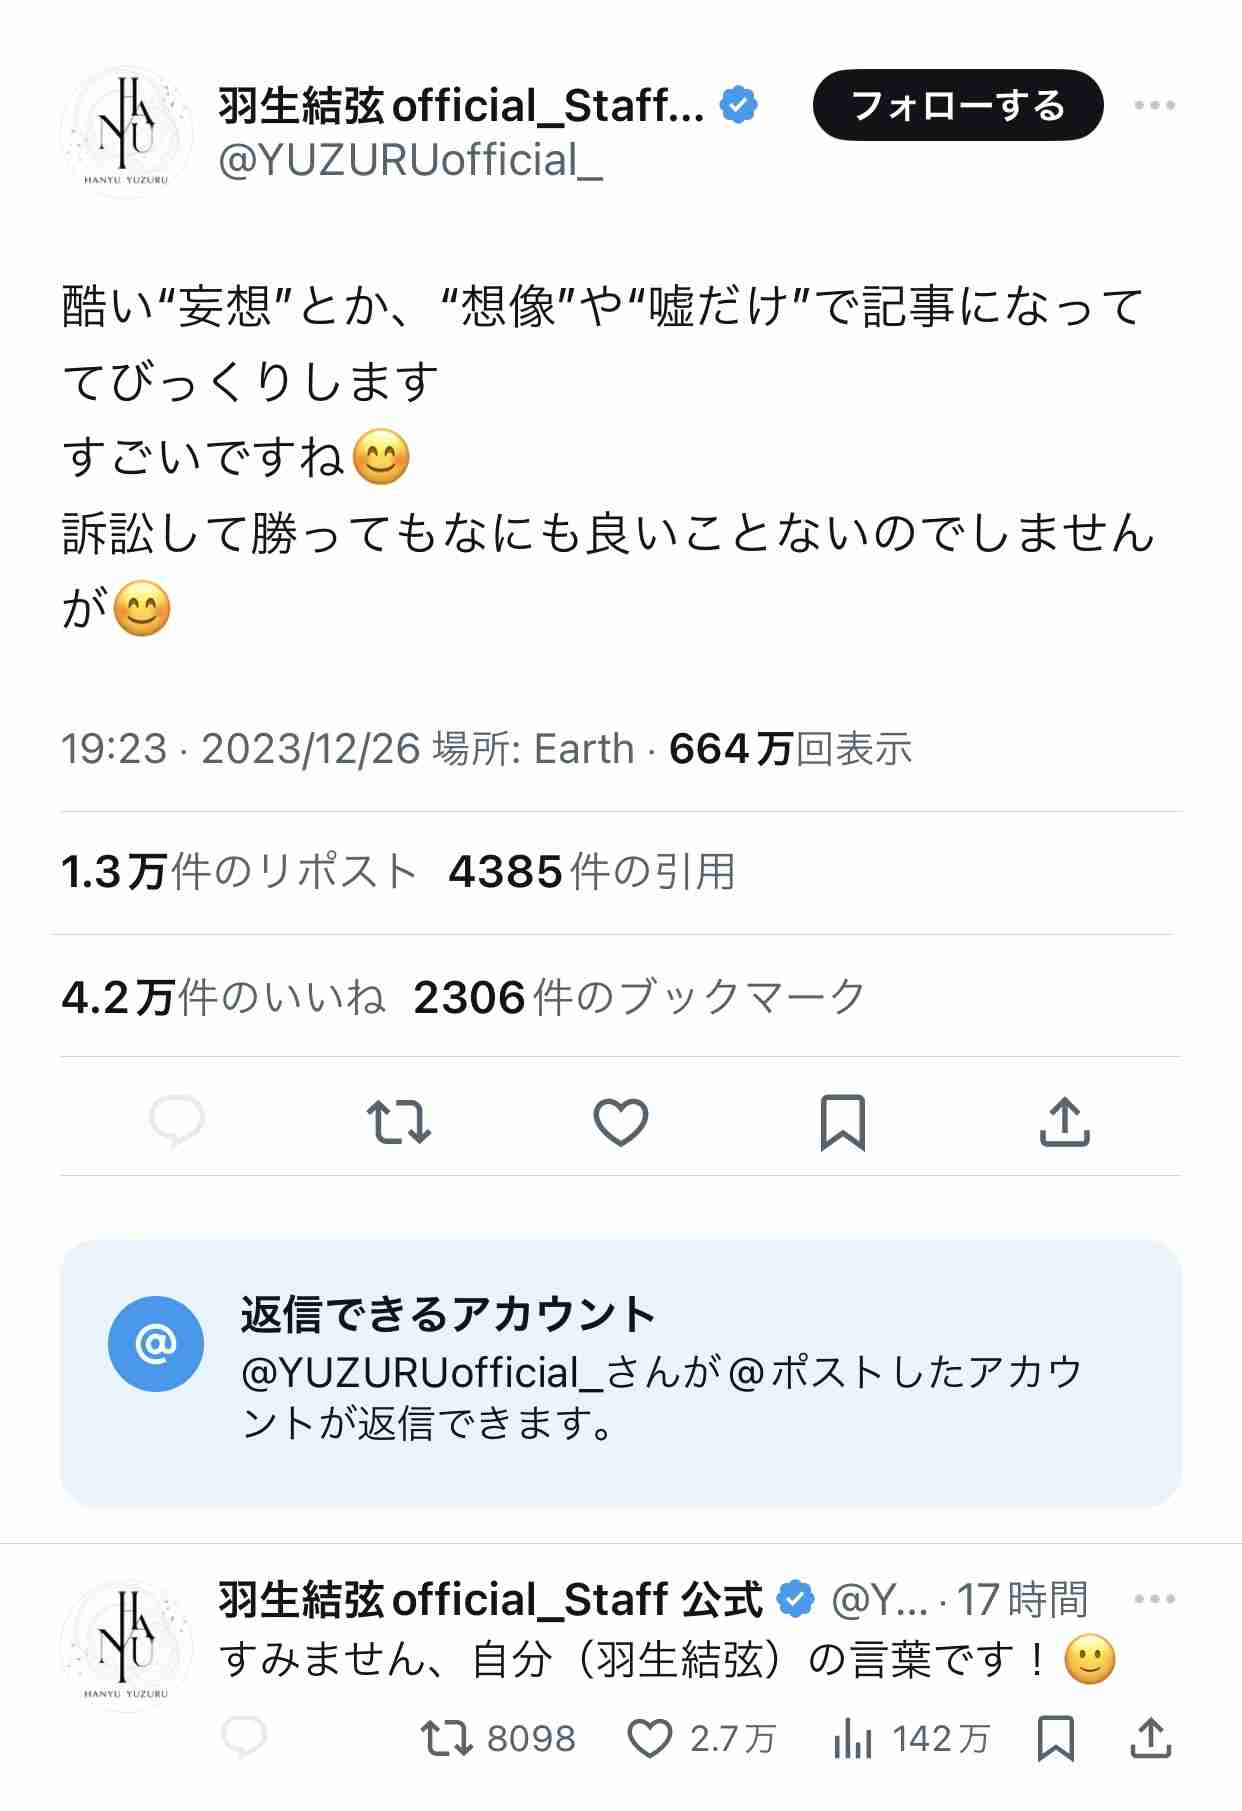Repost the reply with 8098 reposts

498,1739
